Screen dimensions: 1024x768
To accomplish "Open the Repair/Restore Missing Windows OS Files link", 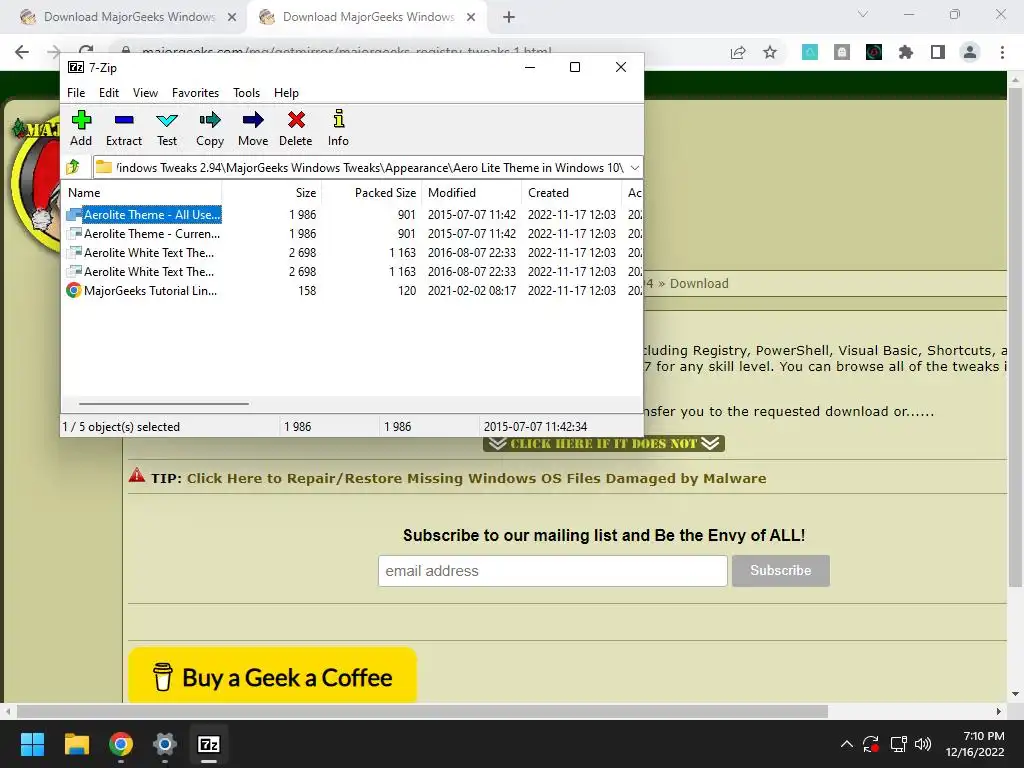I will coord(476,478).
